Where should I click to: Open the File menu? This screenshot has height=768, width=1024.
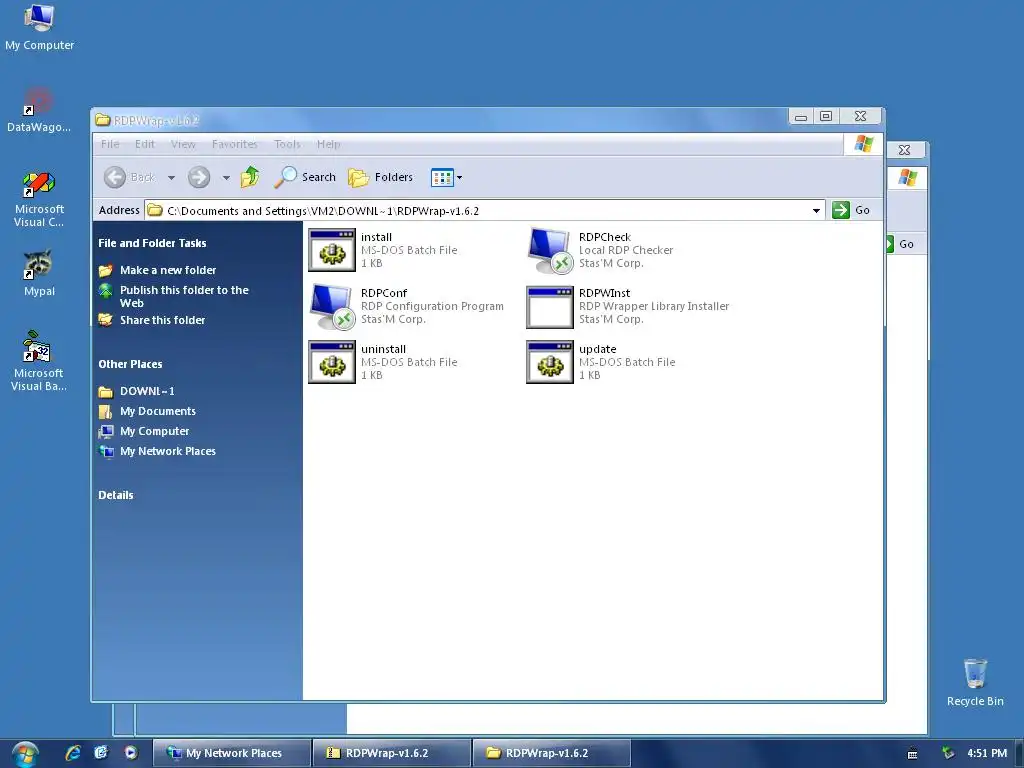pyautogui.click(x=110, y=144)
